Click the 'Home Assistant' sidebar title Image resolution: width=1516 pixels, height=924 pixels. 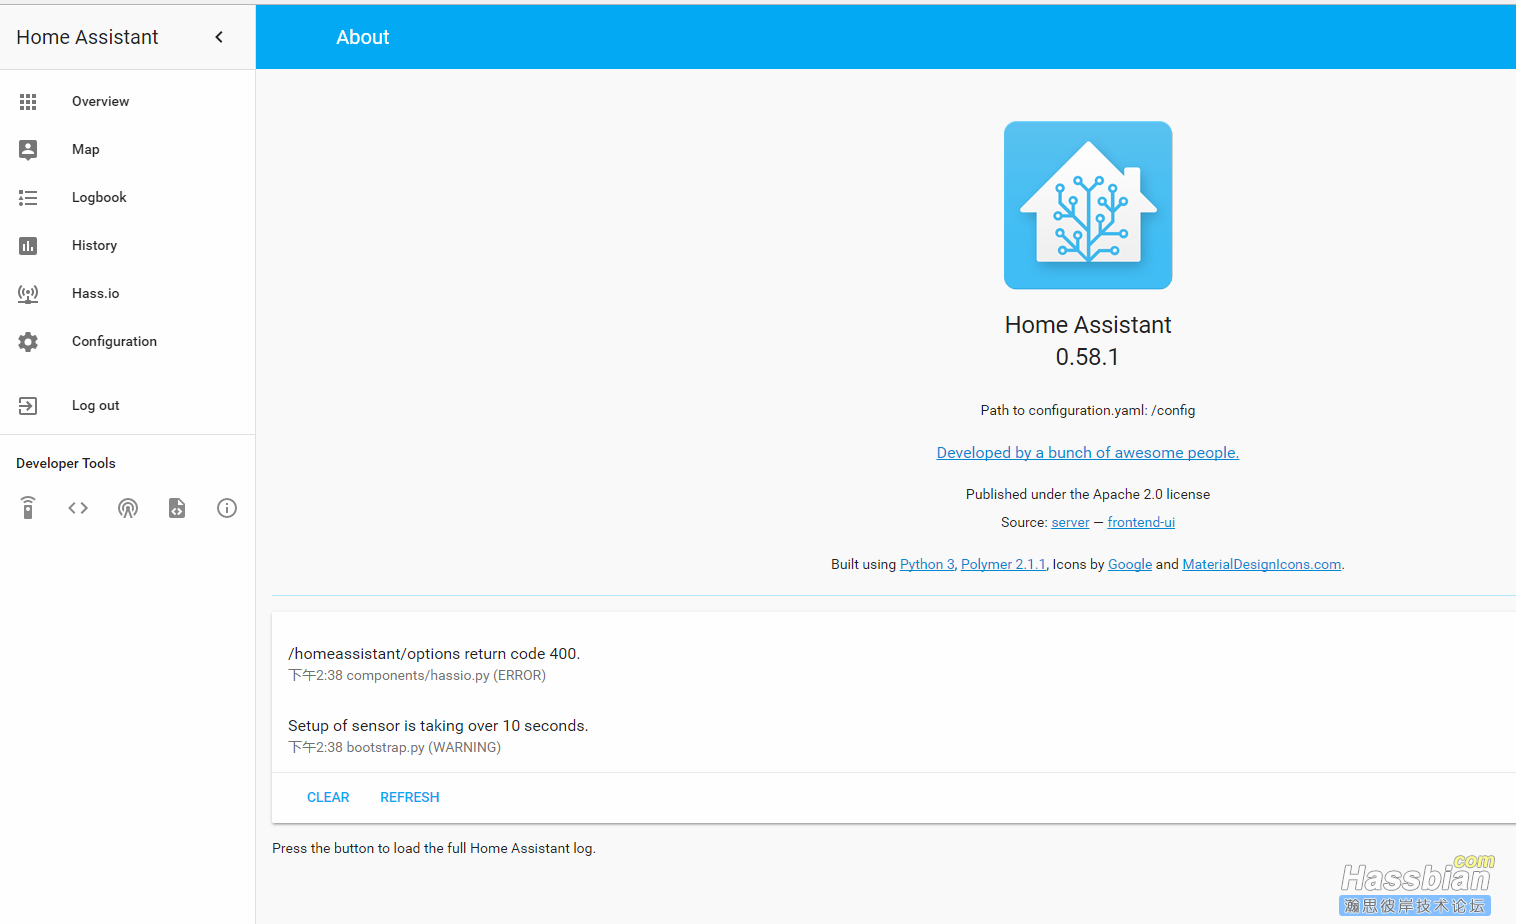click(87, 37)
